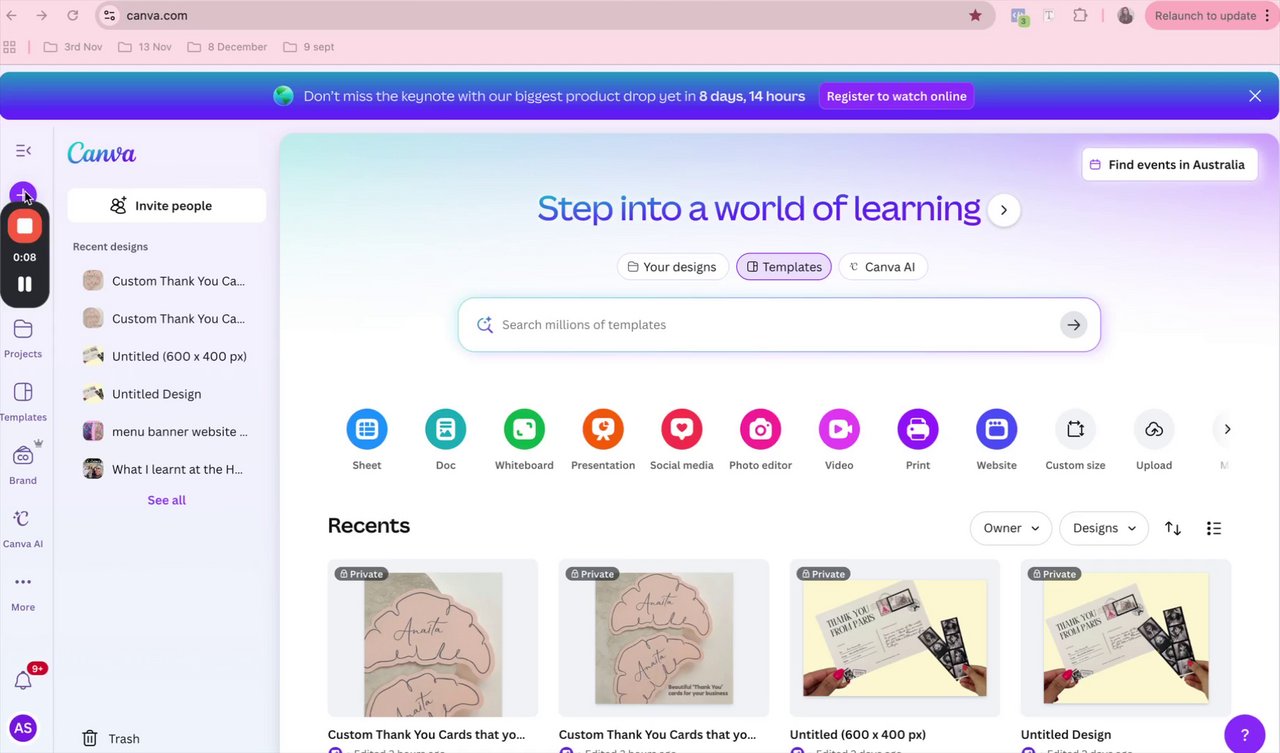The height and width of the screenshot is (753, 1280).
Task: Open menu banner website recent design
Action: tap(167, 431)
